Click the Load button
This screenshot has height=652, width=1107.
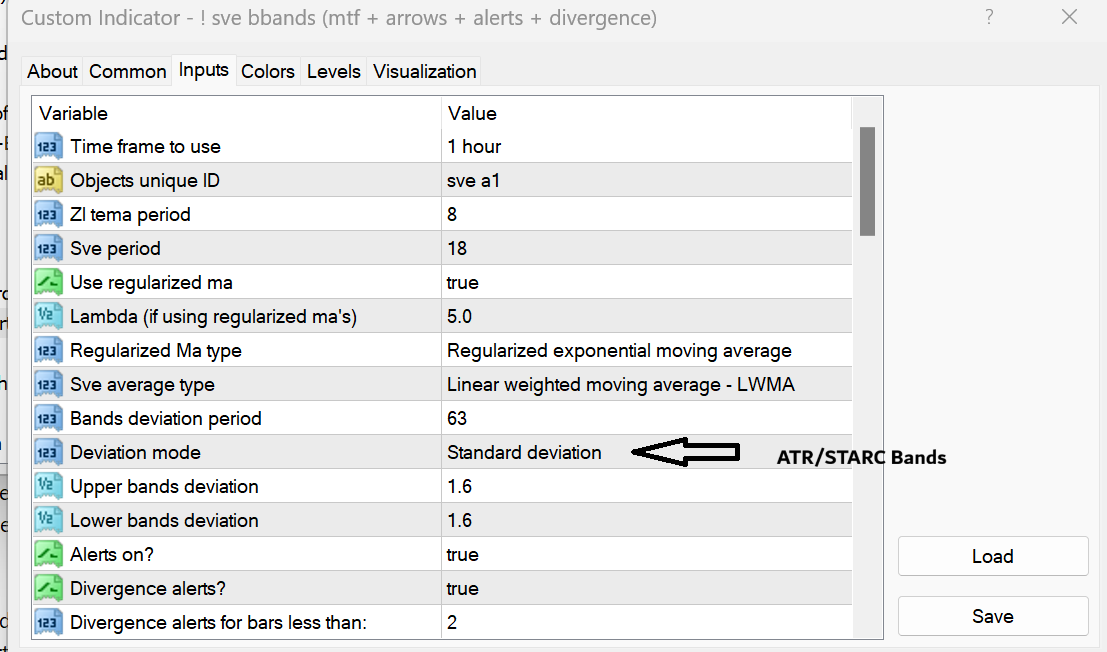click(x=992, y=556)
